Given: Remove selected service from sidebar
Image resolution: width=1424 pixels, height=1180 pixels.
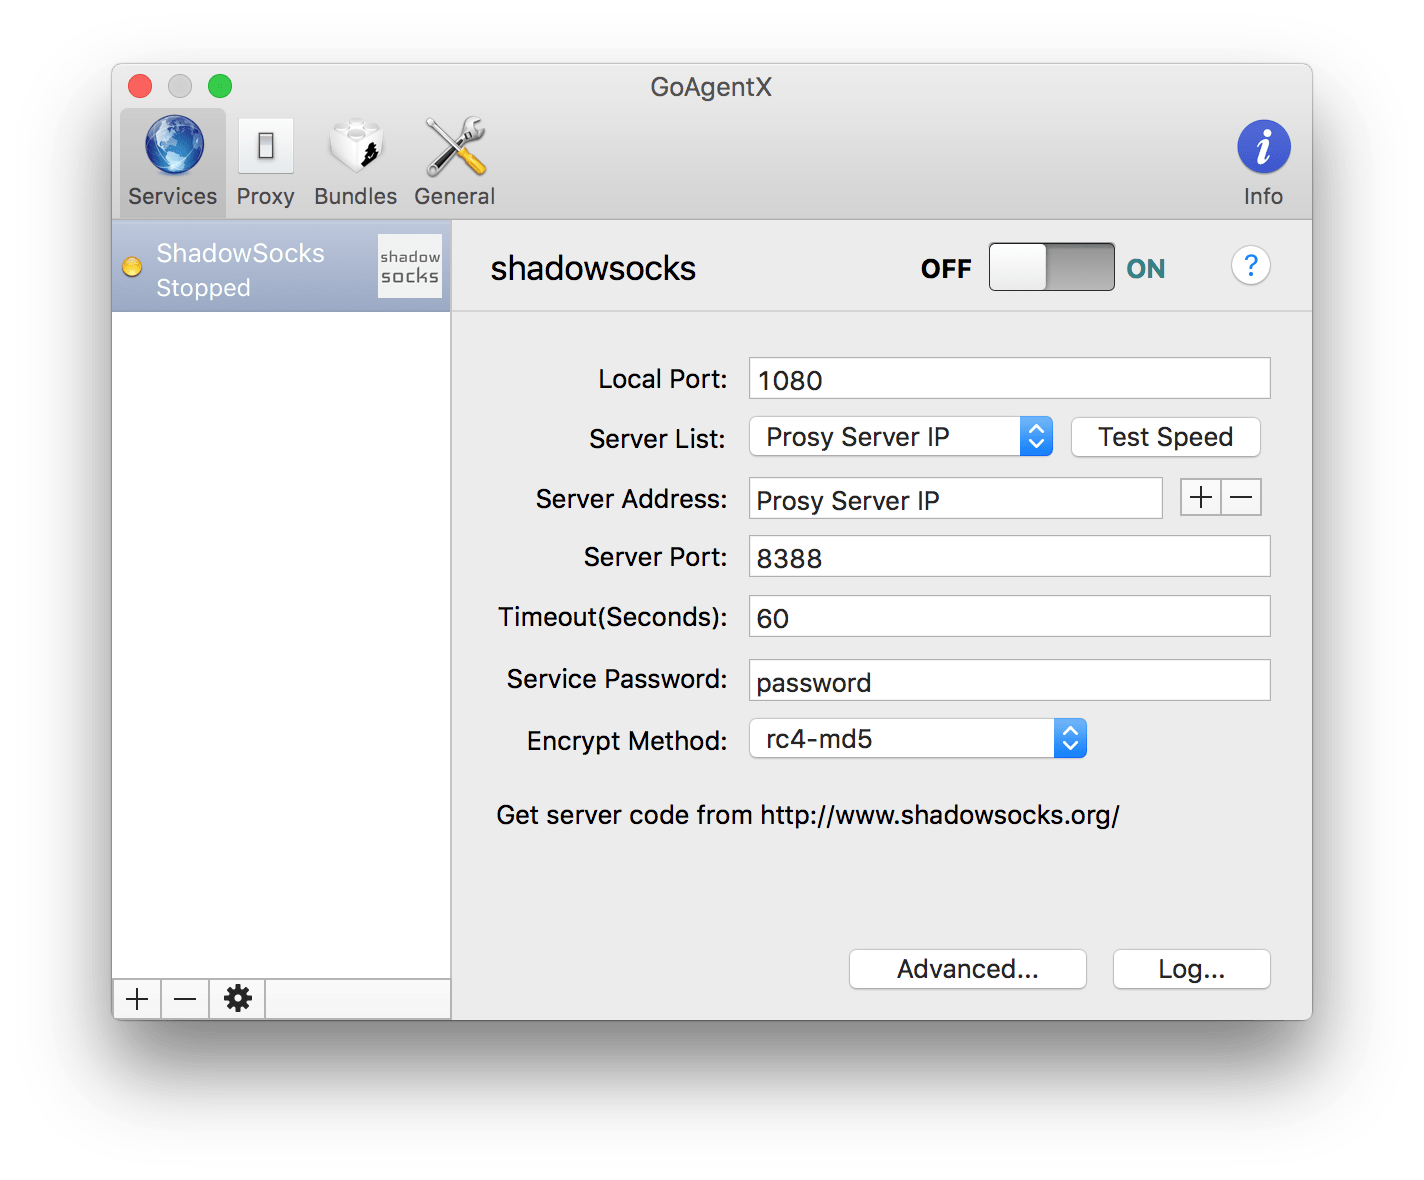Looking at the screenshot, I should coord(185,999).
